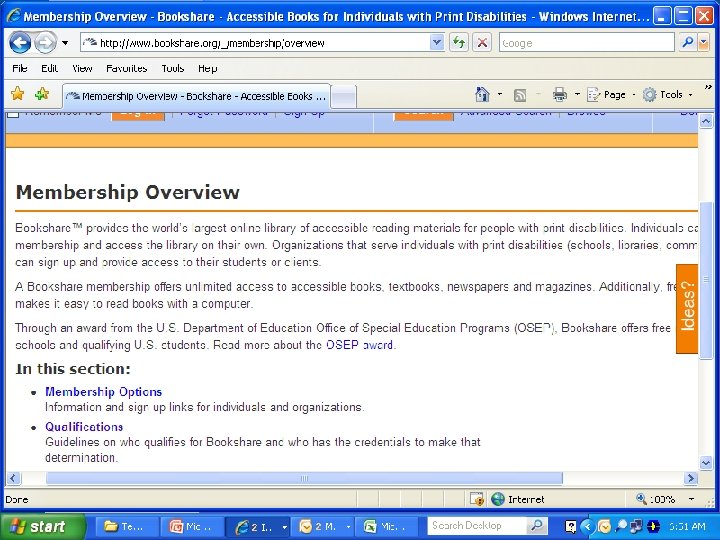Click the Add to Favorites star-plus icon

click(x=42, y=94)
